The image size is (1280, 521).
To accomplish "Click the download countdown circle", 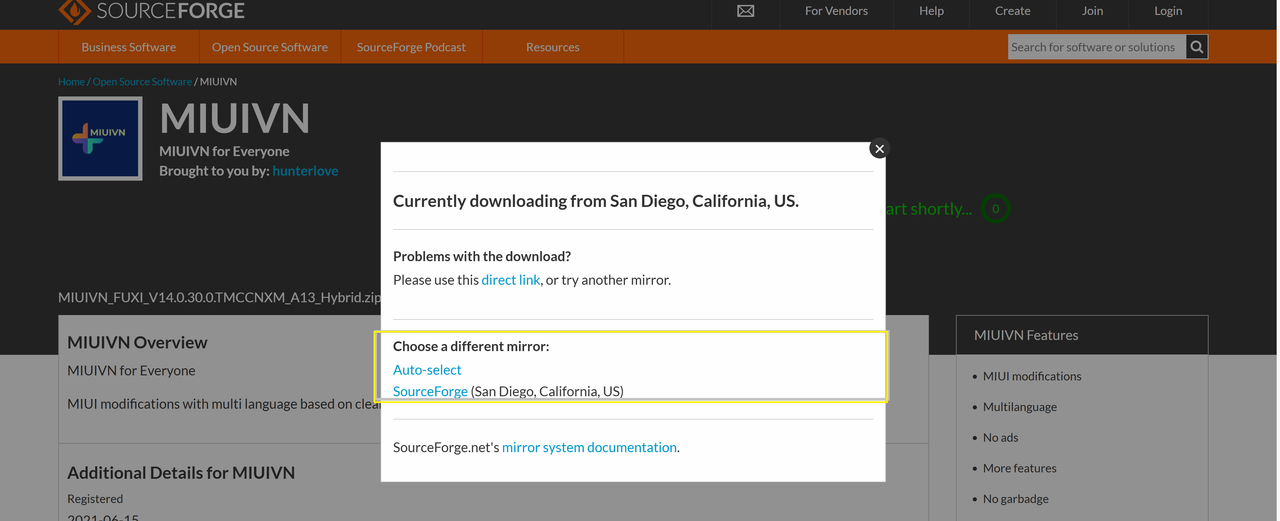I will click(x=995, y=209).
